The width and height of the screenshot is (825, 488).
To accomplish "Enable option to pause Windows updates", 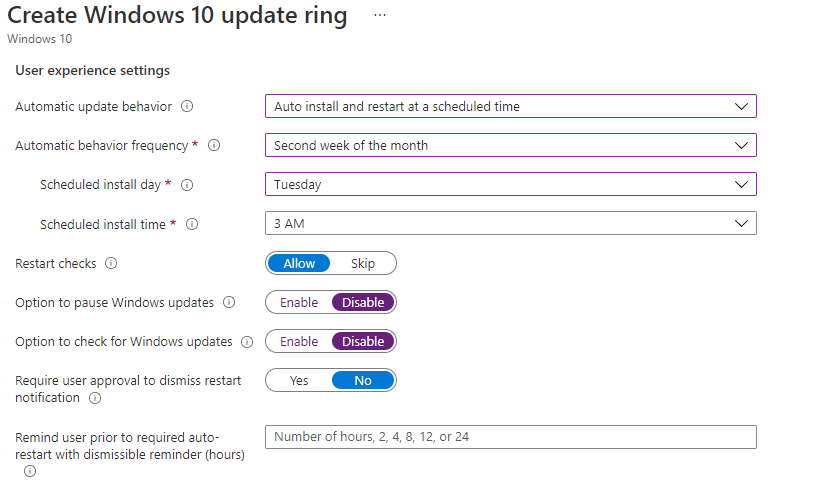I will (x=299, y=303).
